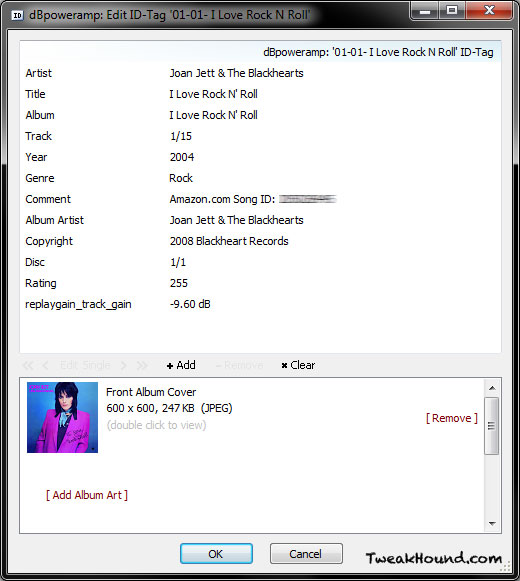This screenshot has width=520, height=581.
Task: Click the [ Add Album Art ] link
Action: point(87,495)
